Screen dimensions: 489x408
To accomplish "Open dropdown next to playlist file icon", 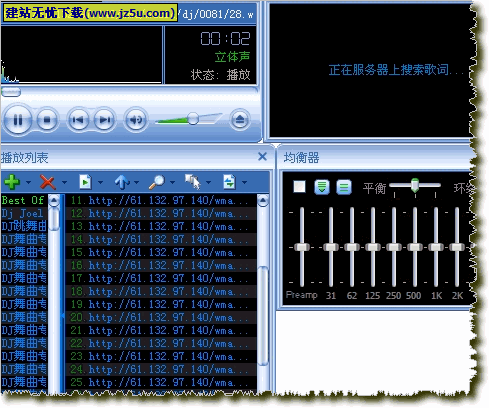I will tap(100, 182).
